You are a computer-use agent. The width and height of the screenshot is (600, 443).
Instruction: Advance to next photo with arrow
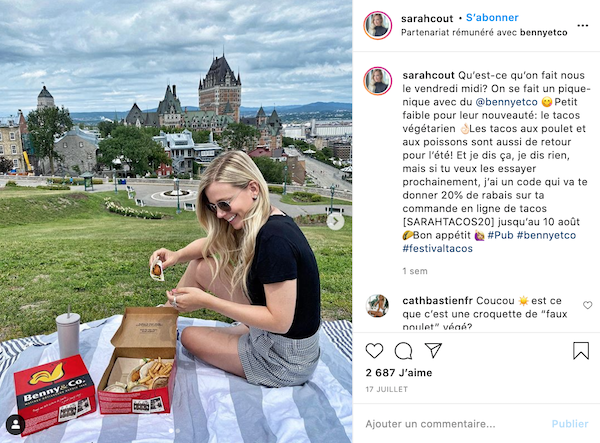336,221
